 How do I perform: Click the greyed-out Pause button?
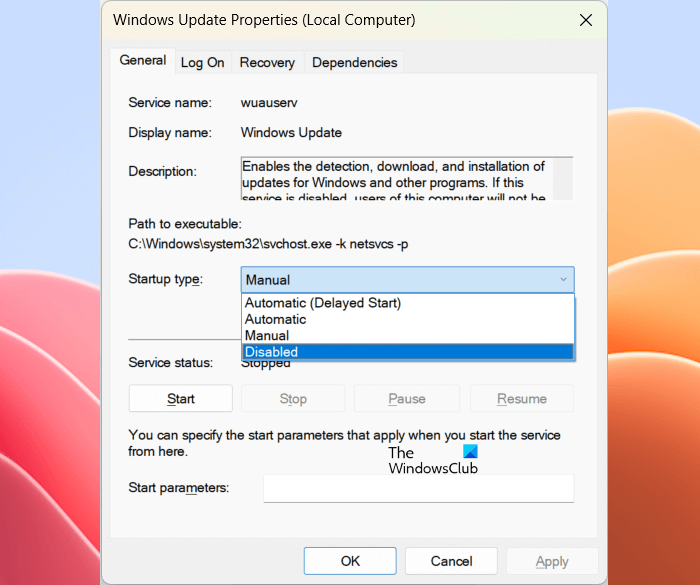407,398
